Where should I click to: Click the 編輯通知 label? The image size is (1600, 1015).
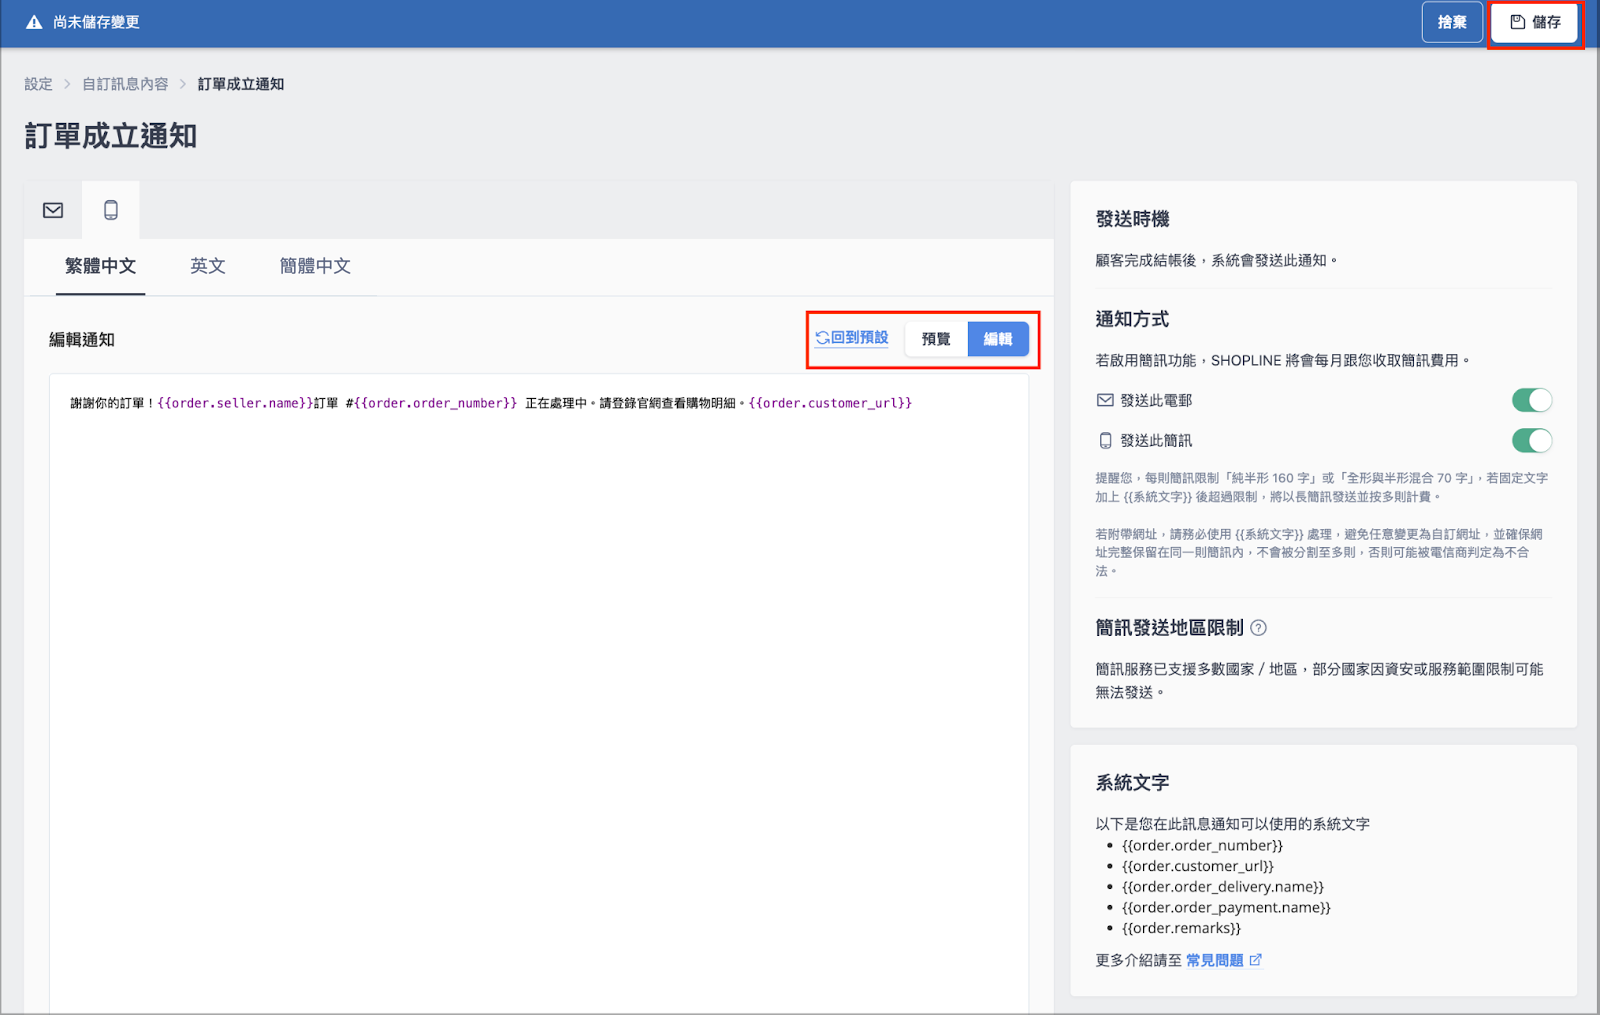pos(82,340)
